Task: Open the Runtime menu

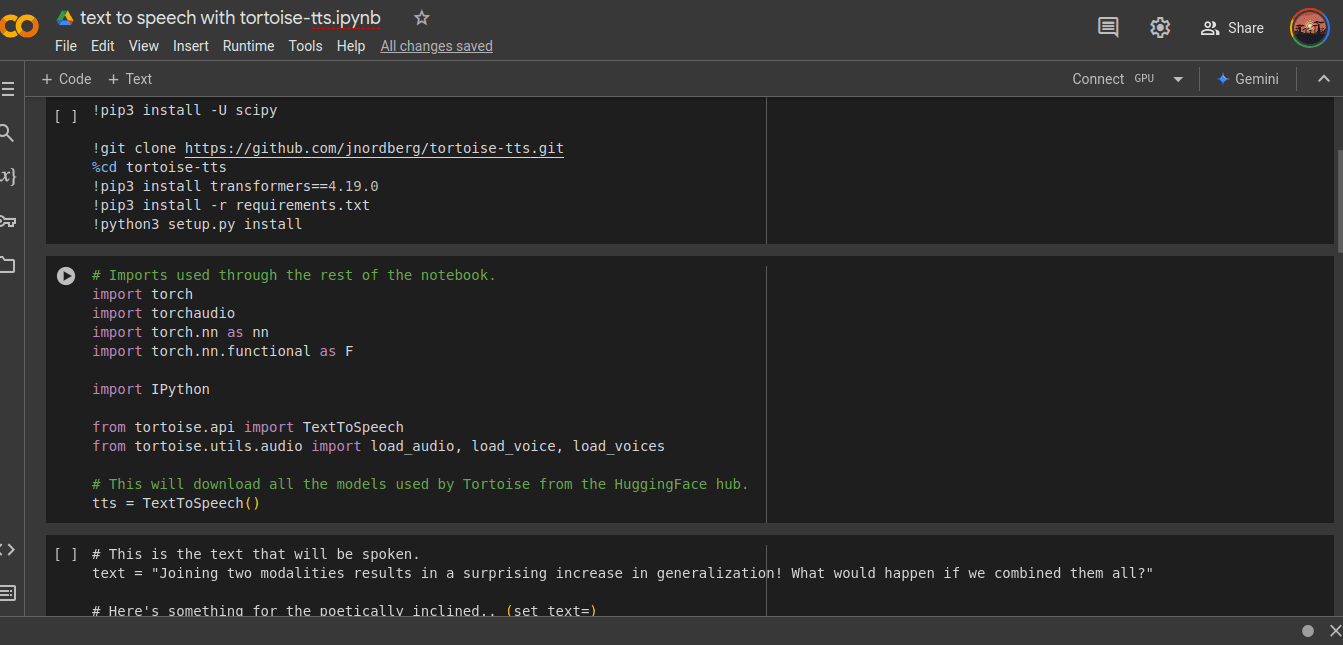Action: coord(248,46)
